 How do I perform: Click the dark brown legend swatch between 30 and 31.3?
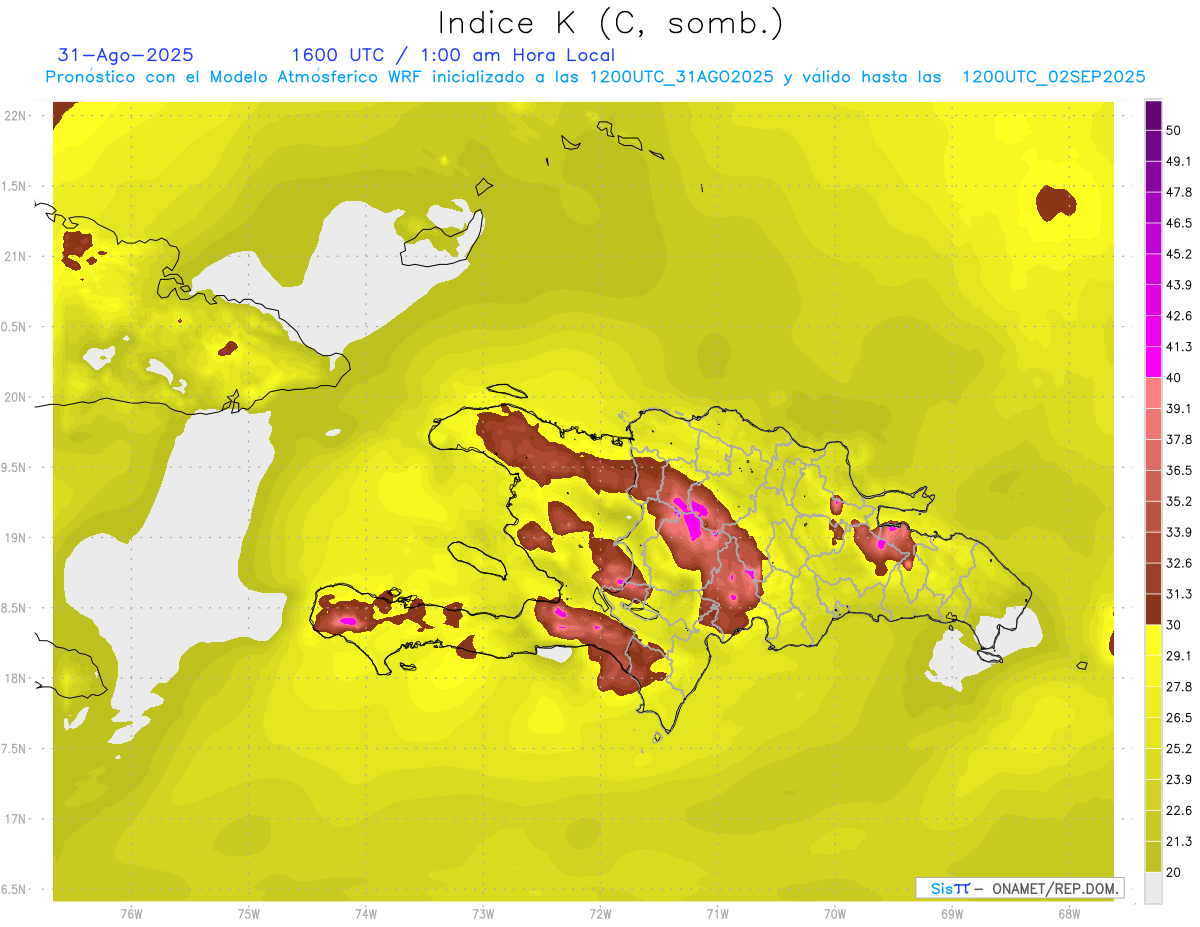click(1153, 609)
